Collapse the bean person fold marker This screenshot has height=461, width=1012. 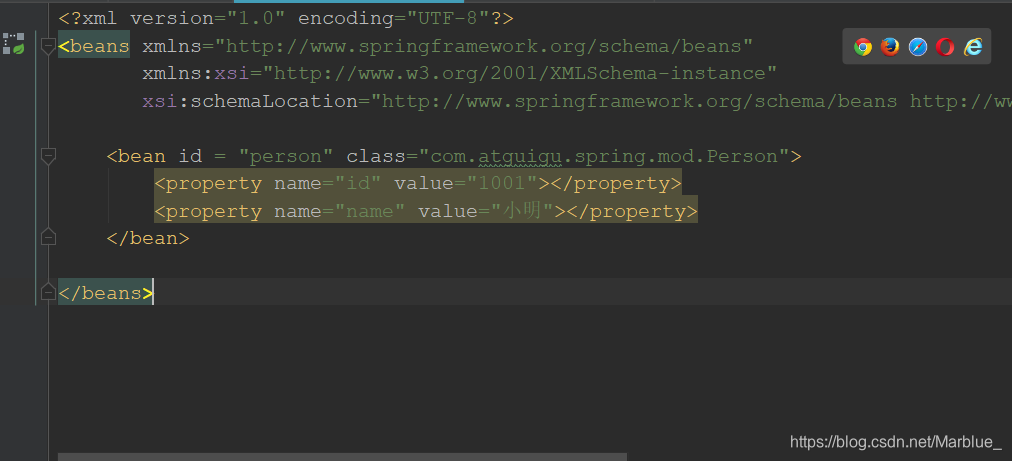(48, 156)
